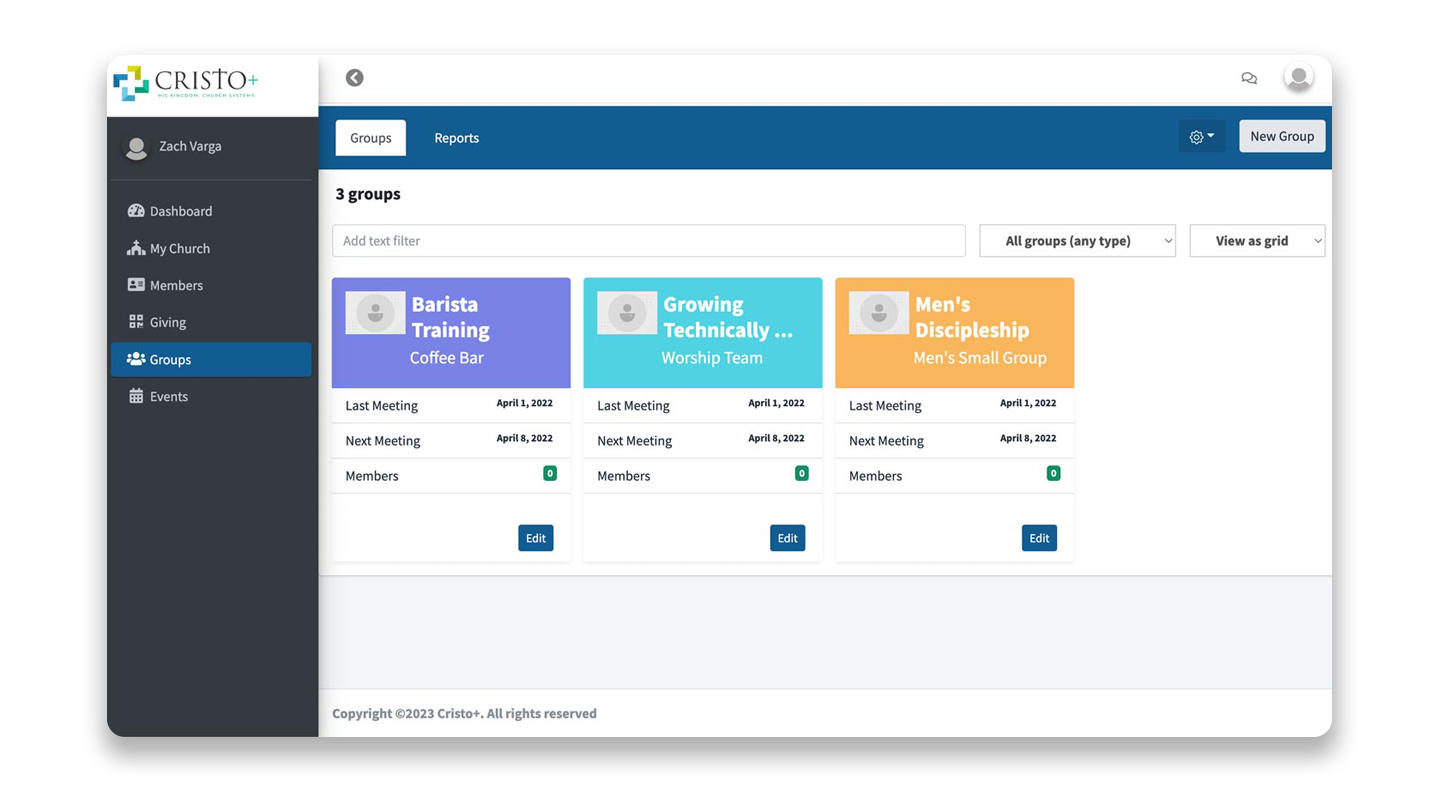This screenshot has width=1440, height=796.
Task: Click the Events calendar icon
Action: (136, 396)
